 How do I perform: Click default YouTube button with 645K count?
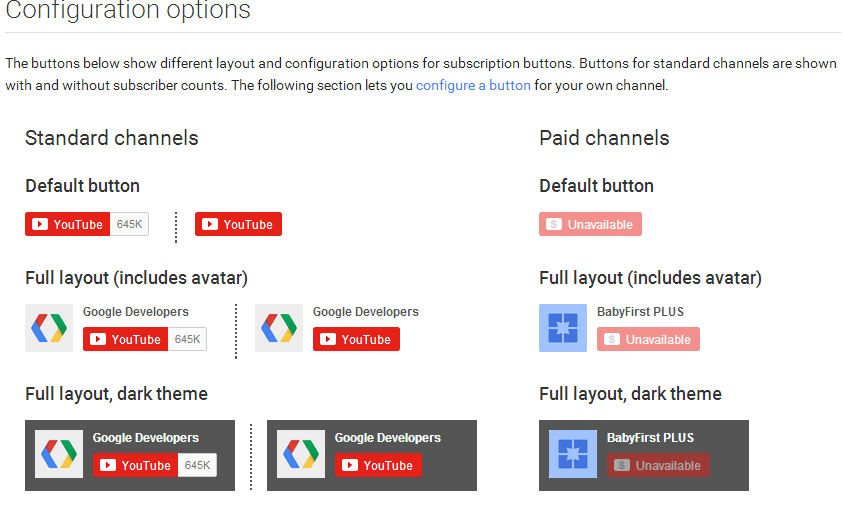click(67, 224)
